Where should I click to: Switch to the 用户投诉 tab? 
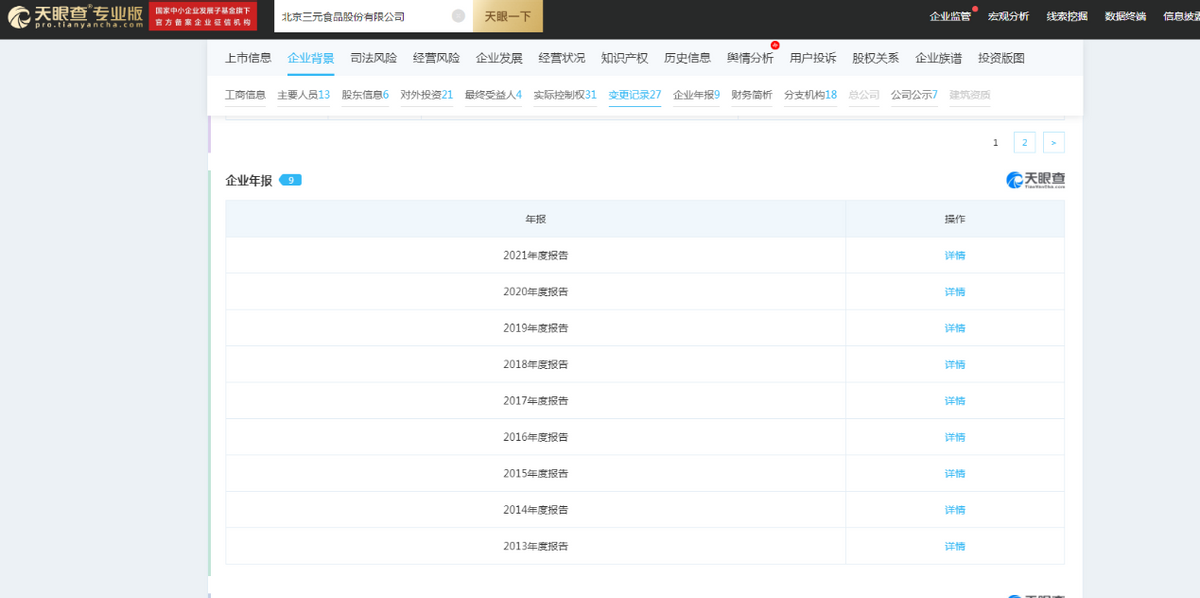pyautogui.click(x=813, y=58)
